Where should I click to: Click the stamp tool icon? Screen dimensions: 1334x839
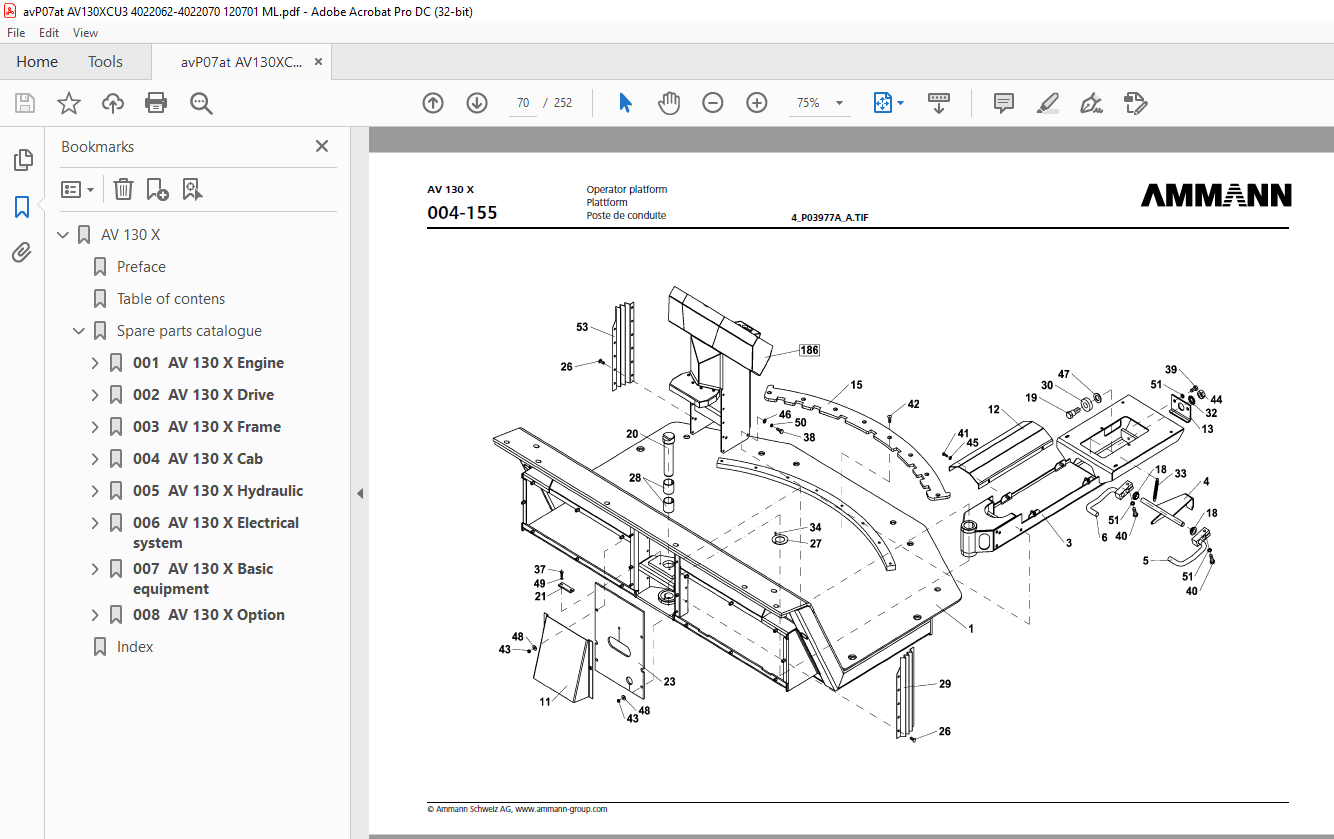[1135, 103]
